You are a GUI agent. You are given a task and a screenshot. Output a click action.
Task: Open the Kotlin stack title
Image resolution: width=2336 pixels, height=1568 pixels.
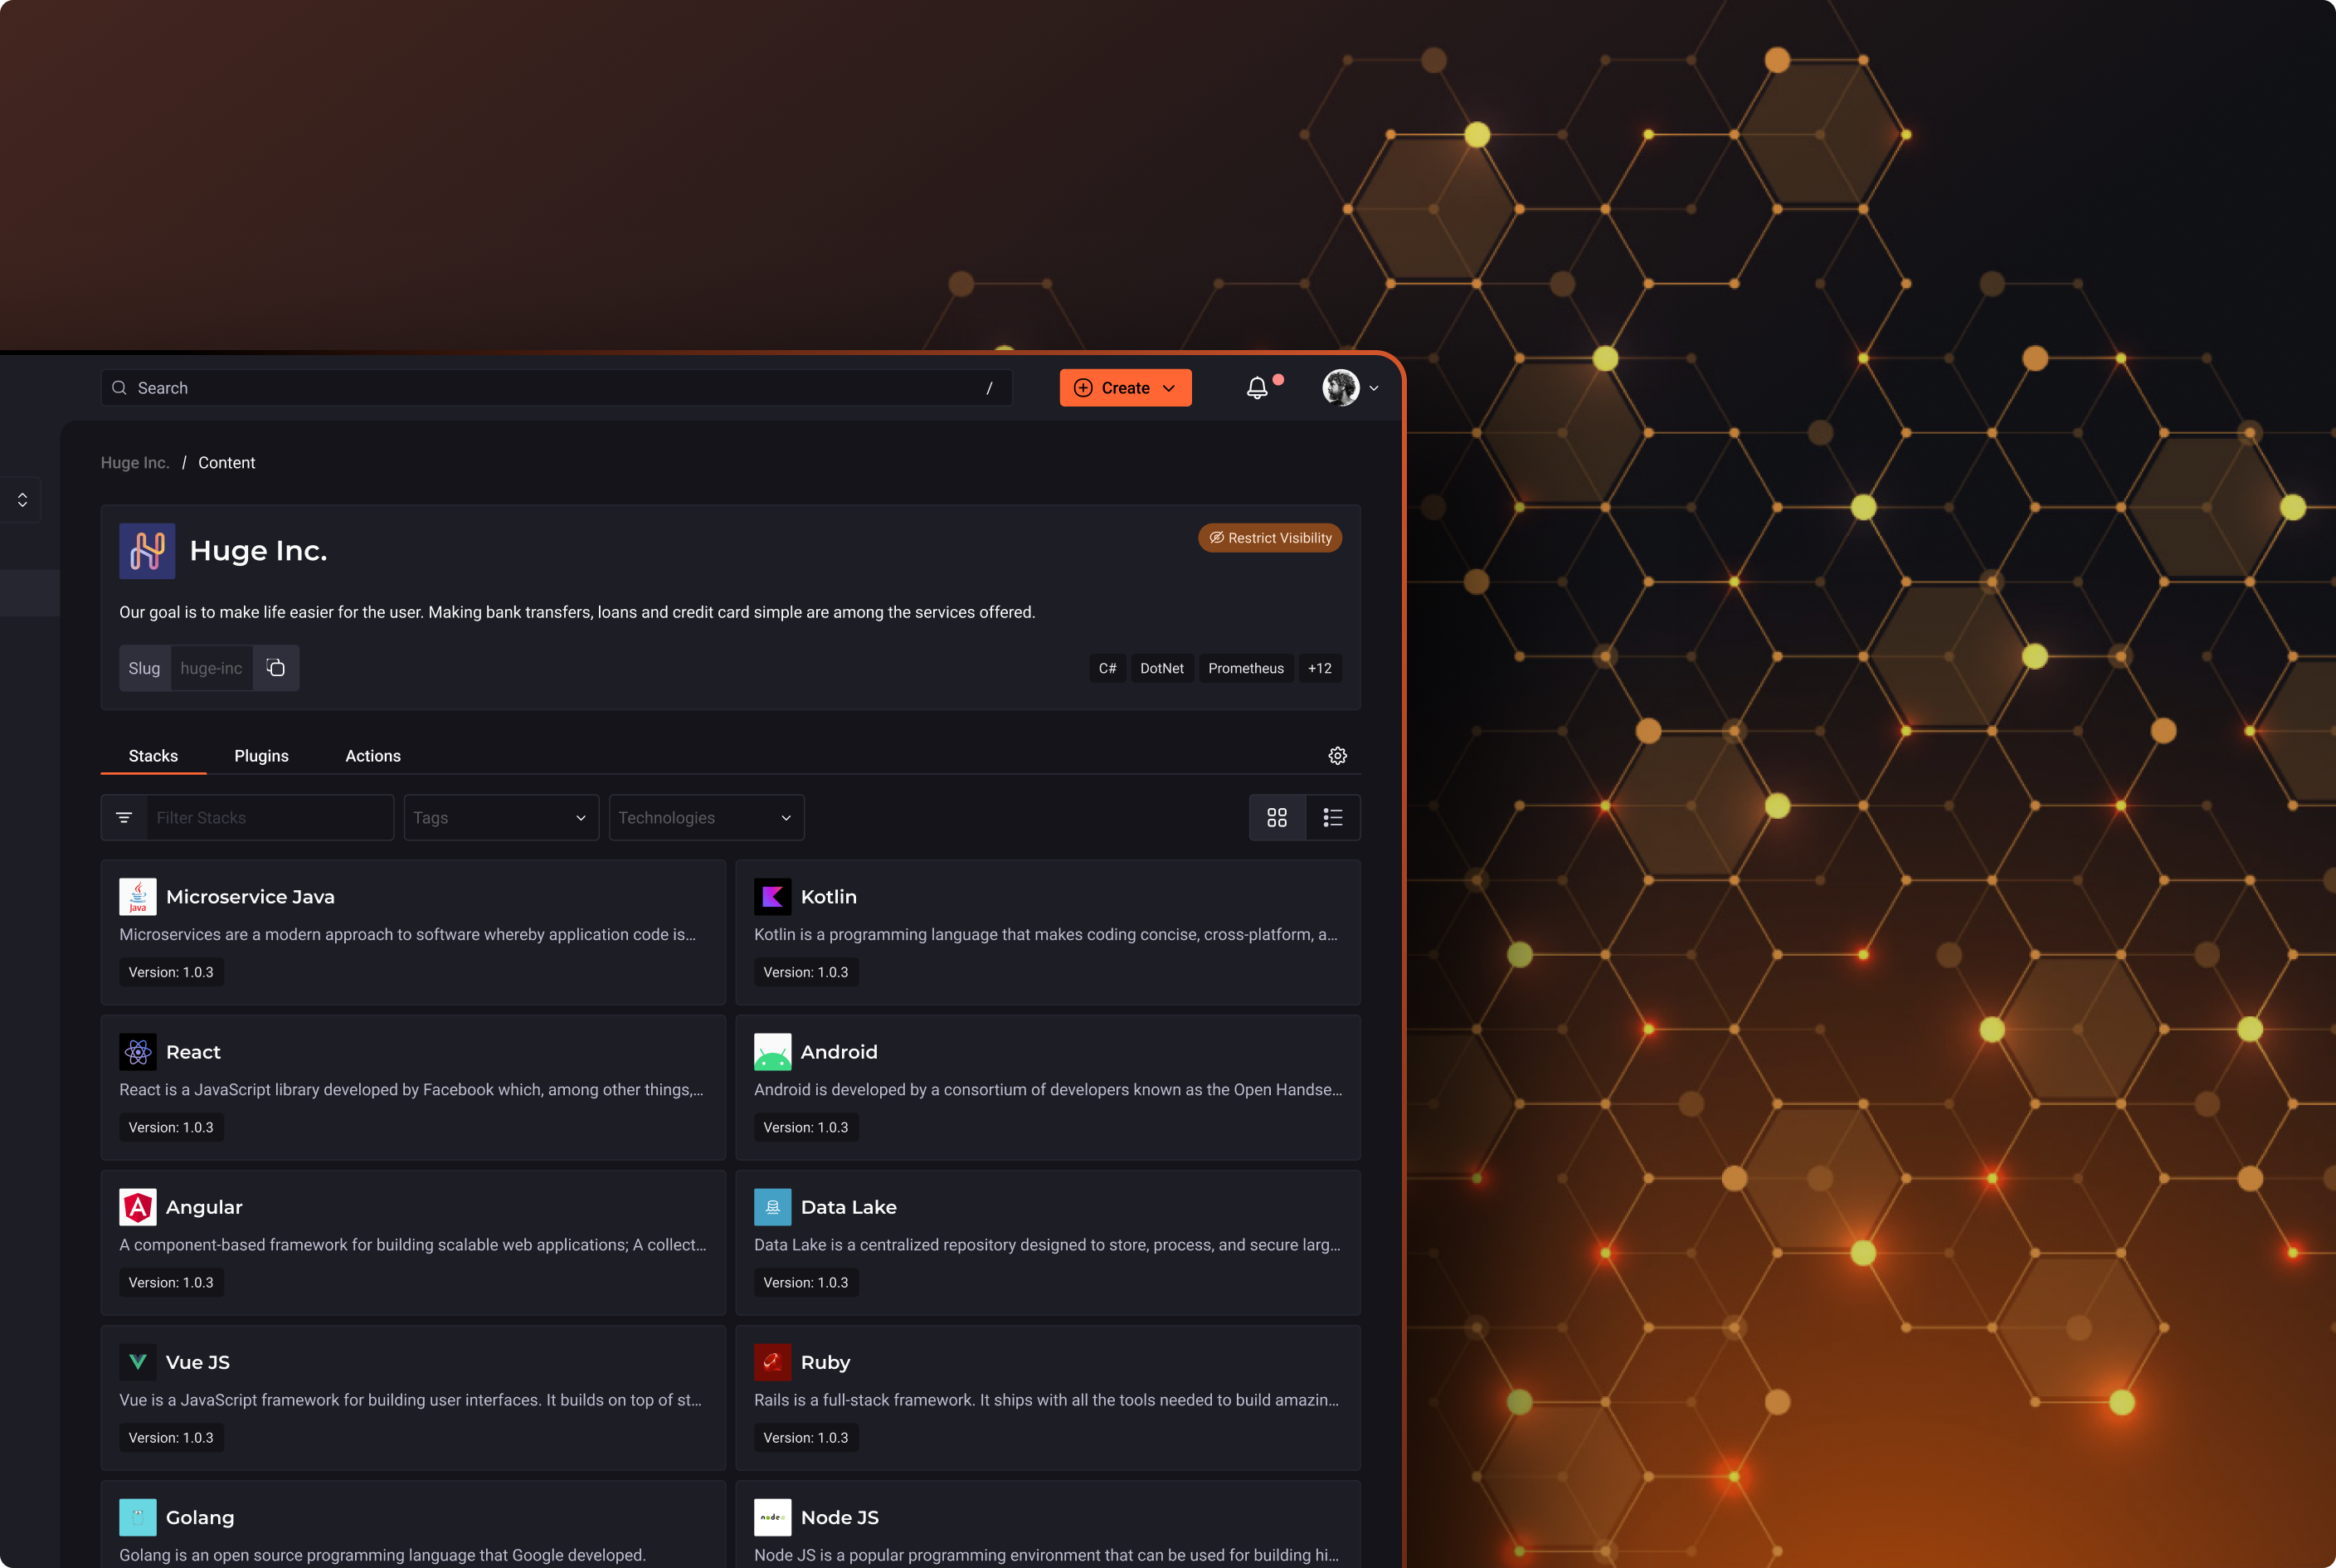(x=828, y=897)
